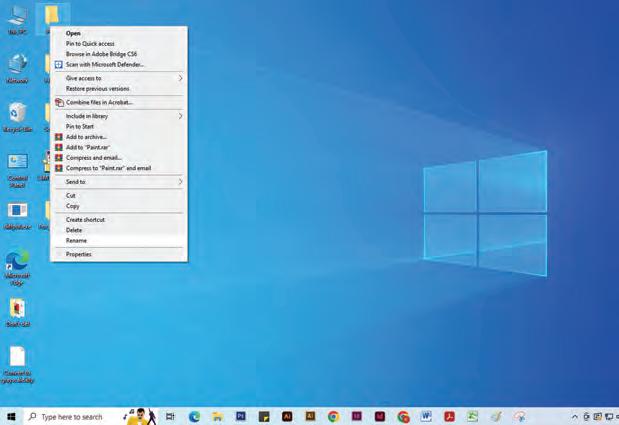Choose Compress to "Paint.rar" and email
The width and height of the screenshot is (619, 425).
(119, 168)
